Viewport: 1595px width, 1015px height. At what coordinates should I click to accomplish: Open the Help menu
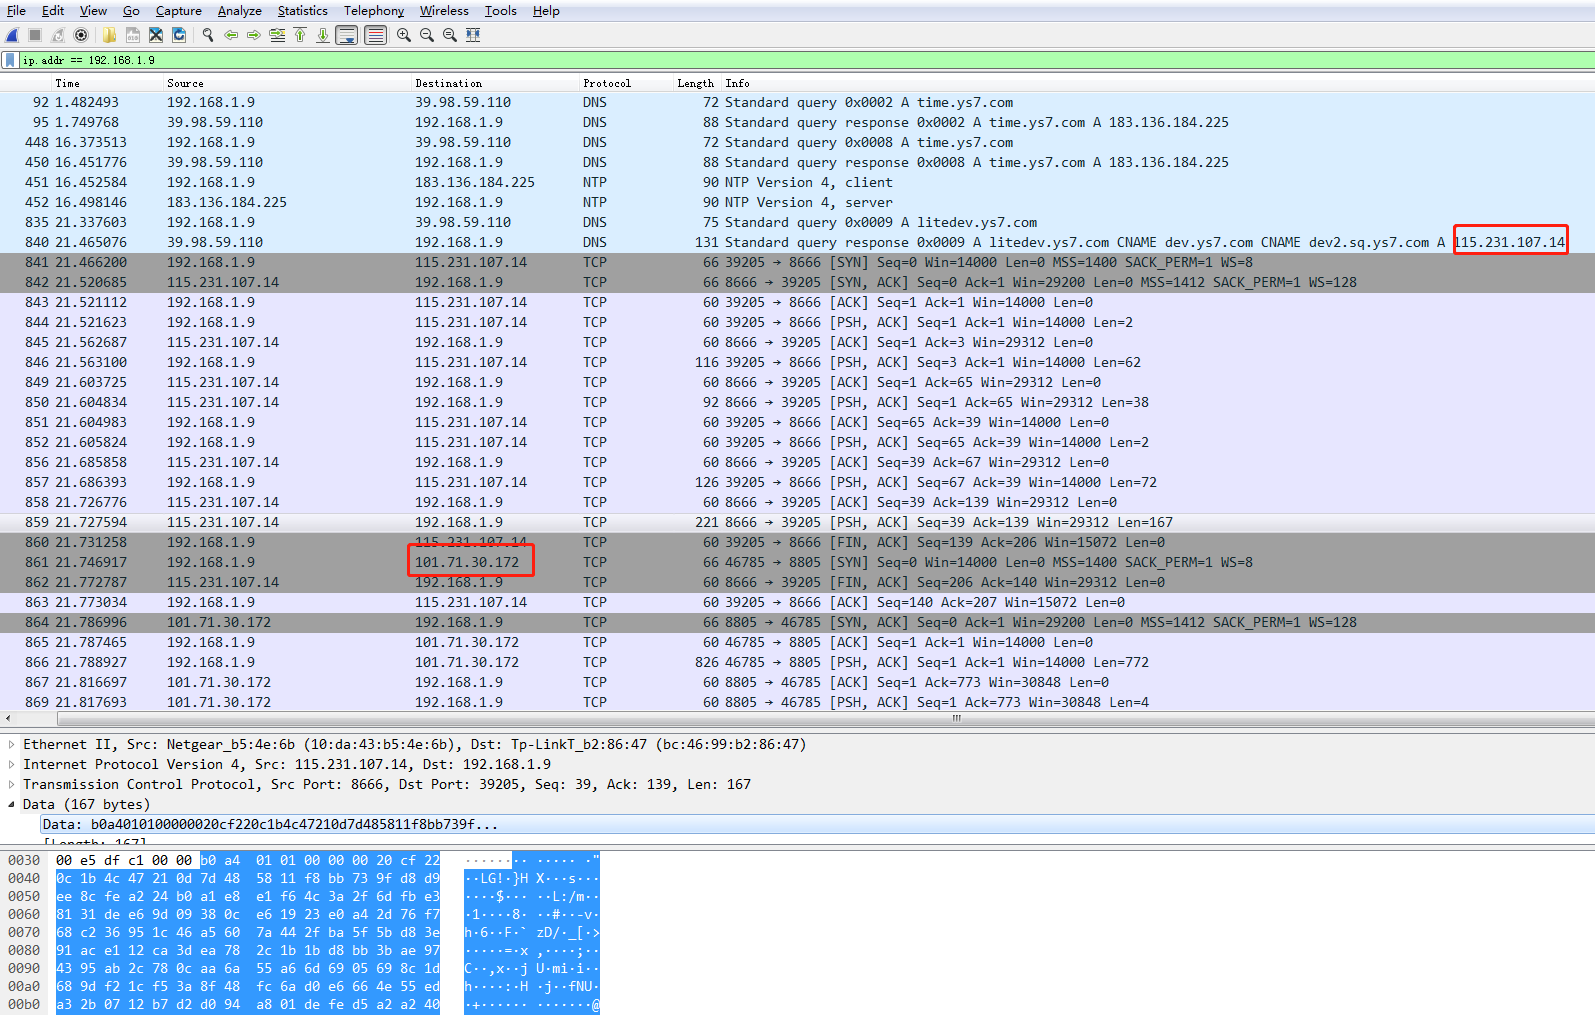coord(546,11)
